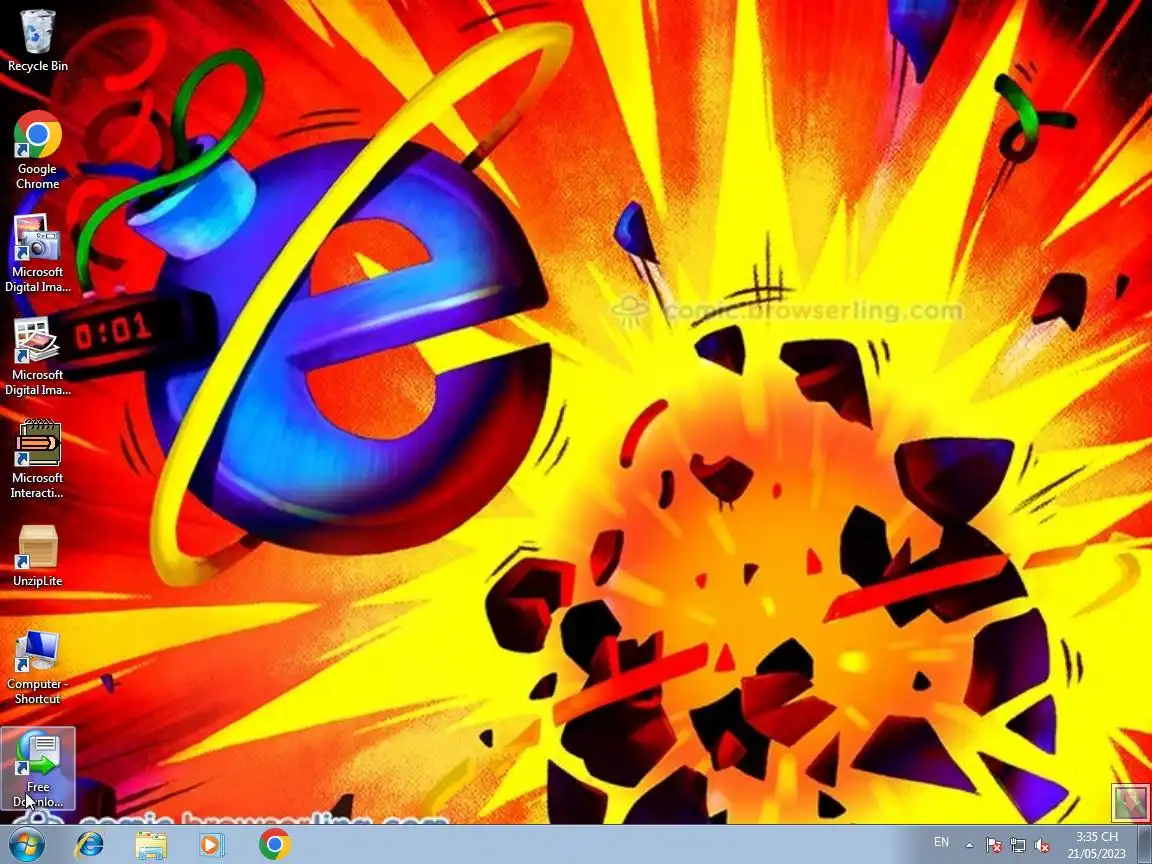Click the Show desktop strip at the taskbar end

[1145, 845]
